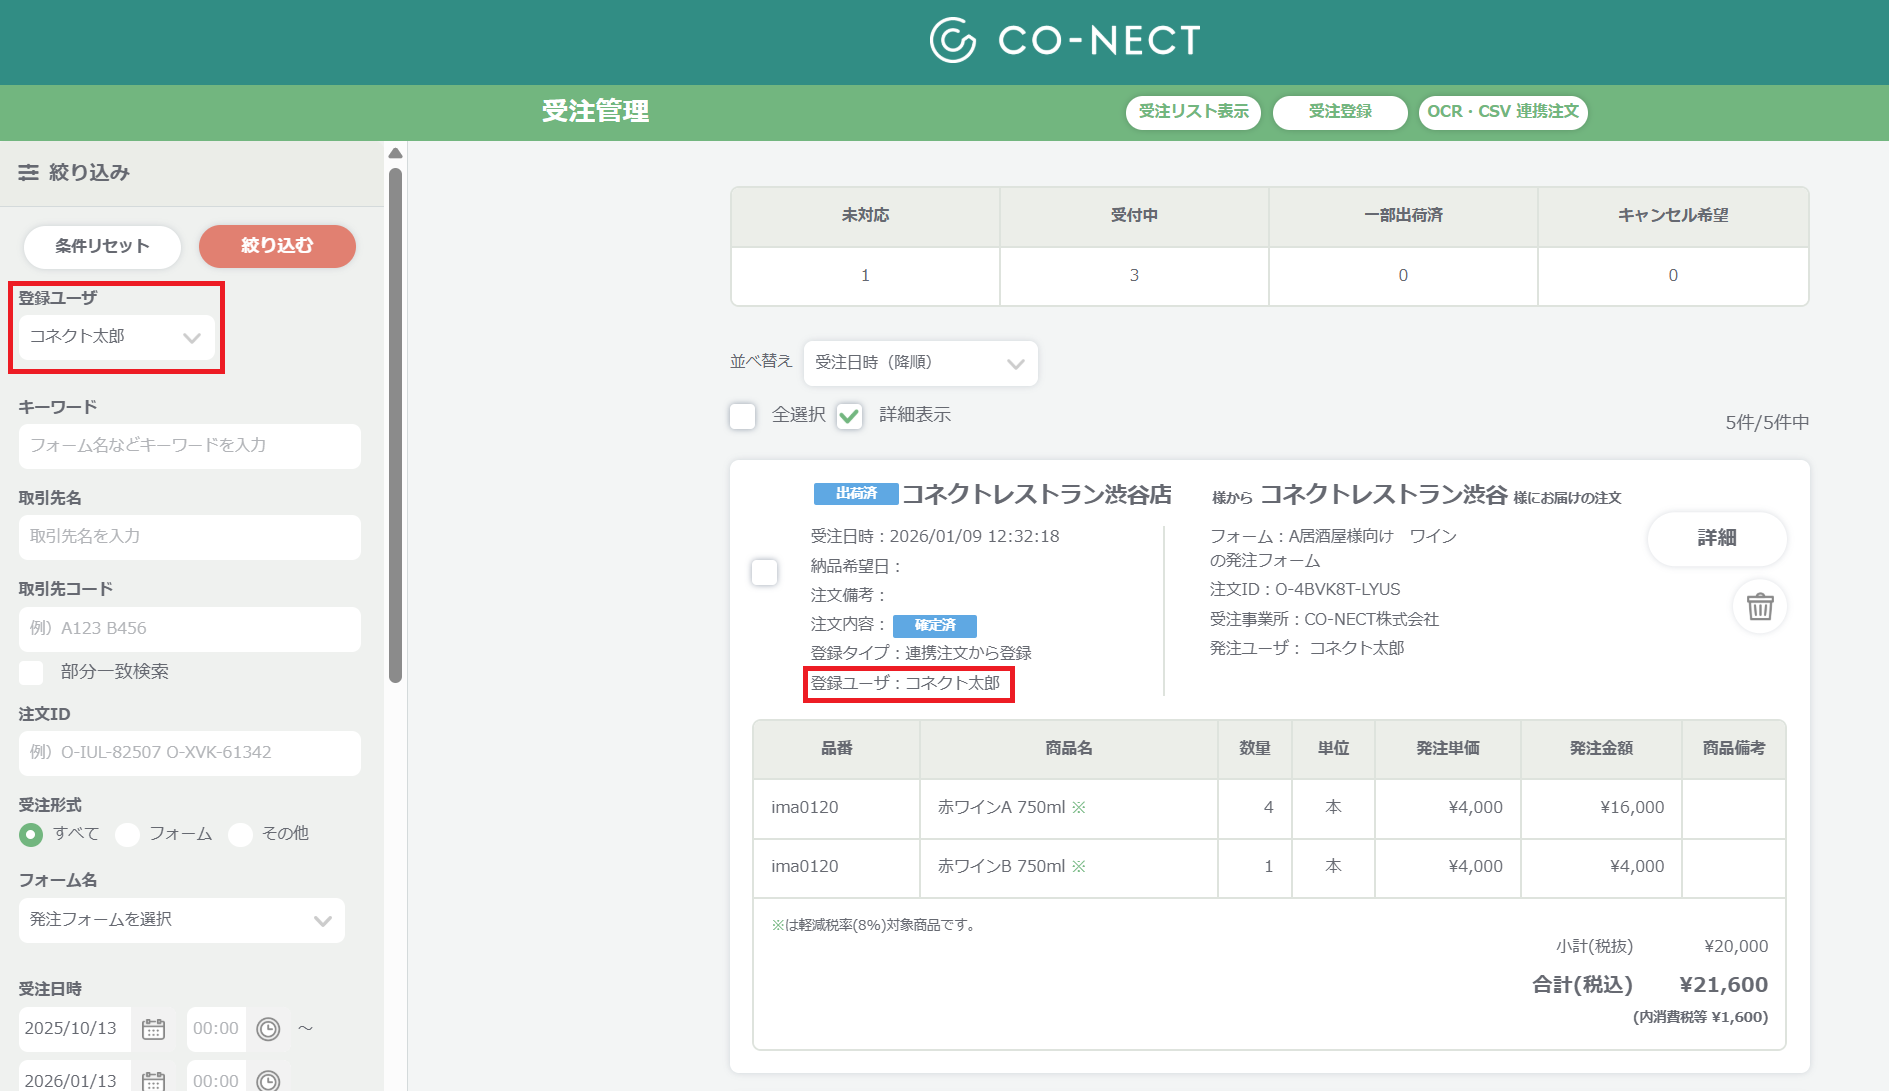Open 並べ替え dropdown 受注日時（降順）
1889x1091 pixels.
point(920,363)
